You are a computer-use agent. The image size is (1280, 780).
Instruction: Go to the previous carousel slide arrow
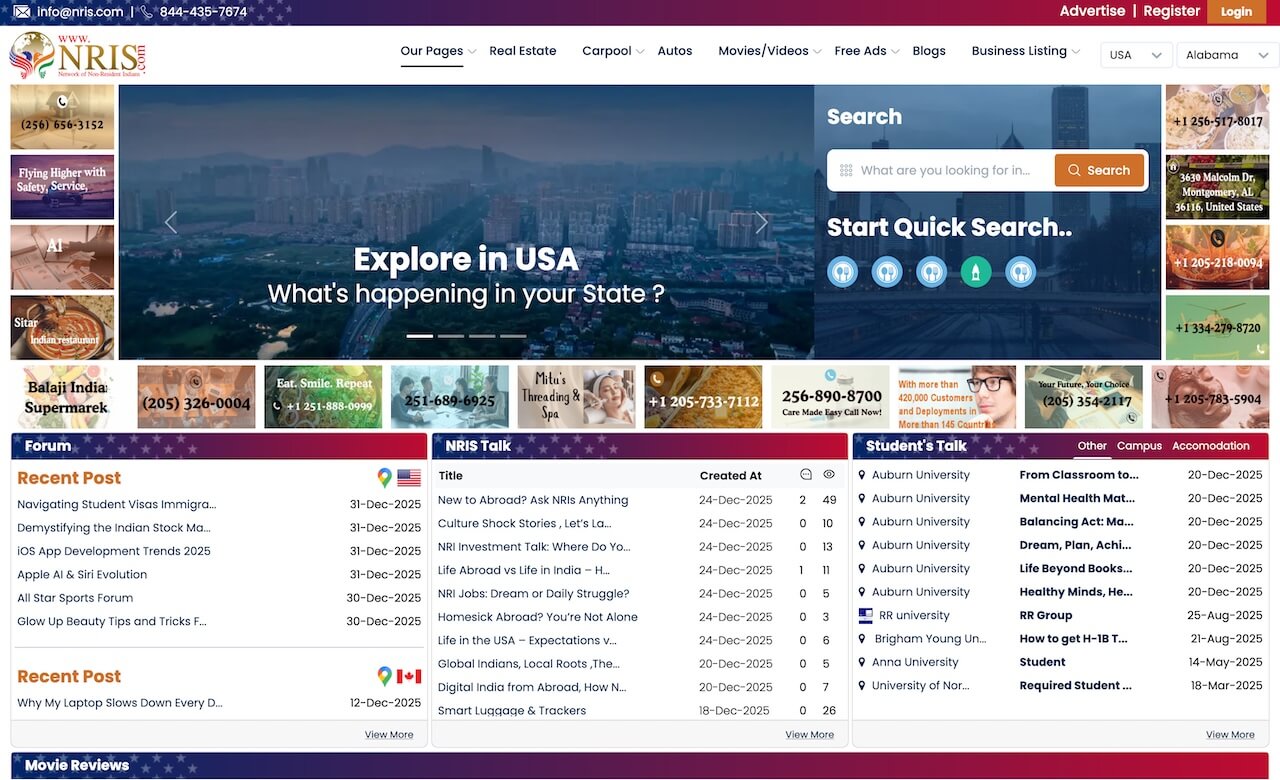tap(171, 223)
